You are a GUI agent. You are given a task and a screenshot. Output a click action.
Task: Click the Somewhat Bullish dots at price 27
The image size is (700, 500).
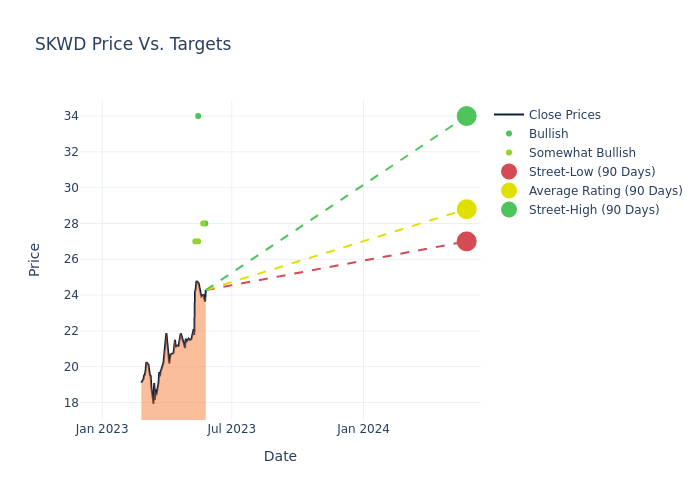[x=197, y=241]
